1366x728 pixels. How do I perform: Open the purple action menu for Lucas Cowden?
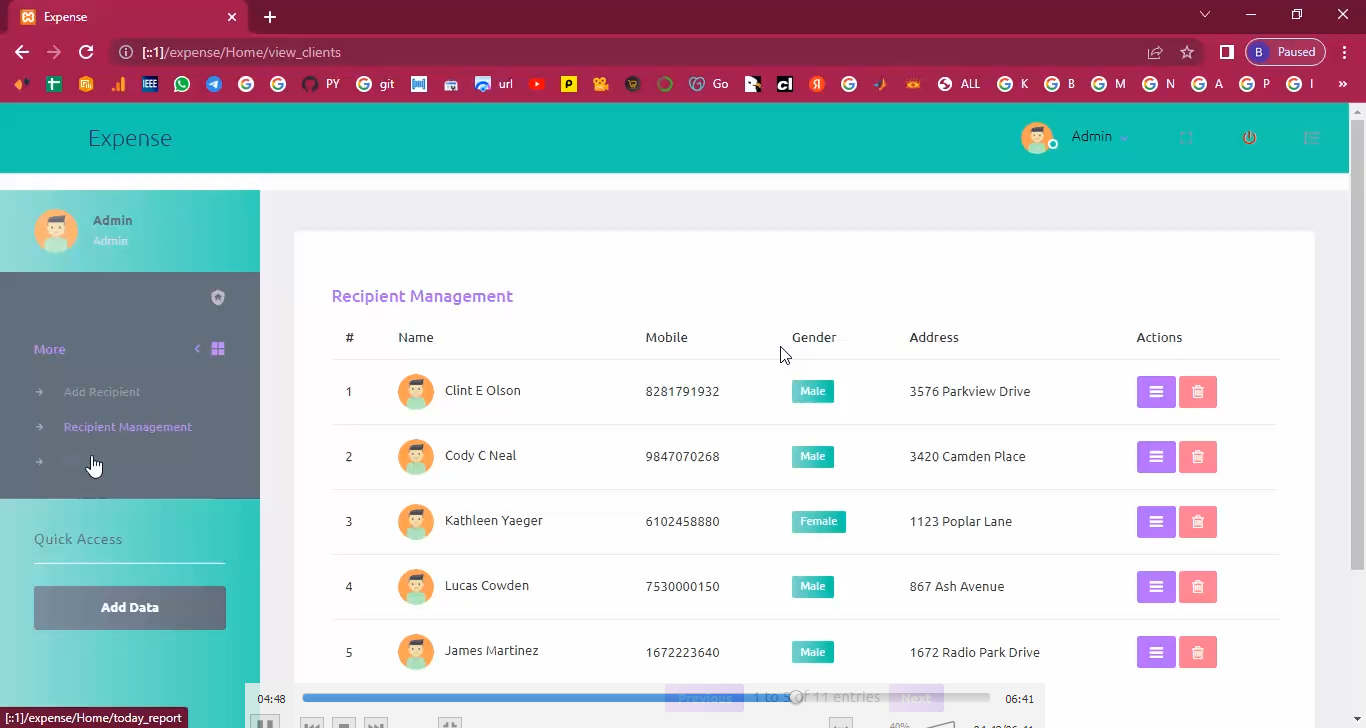click(x=1155, y=587)
